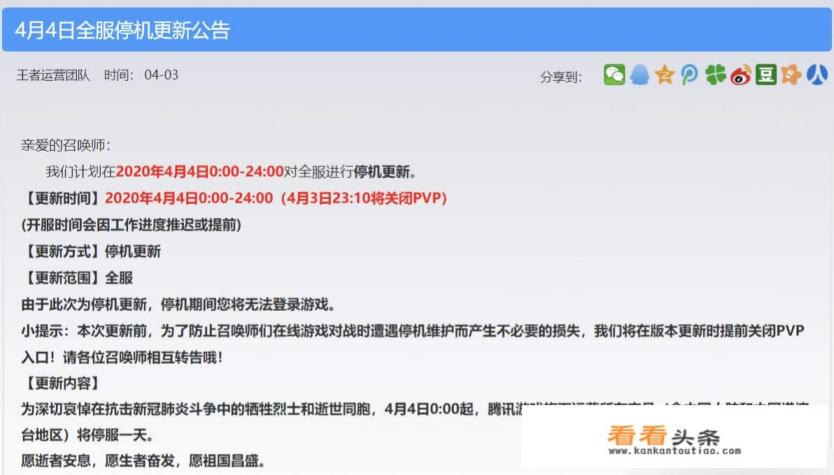This screenshot has width=834, height=475.
Task: Click the www.kankantoutiao.com URL text
Action: click(x=674, y=451)
